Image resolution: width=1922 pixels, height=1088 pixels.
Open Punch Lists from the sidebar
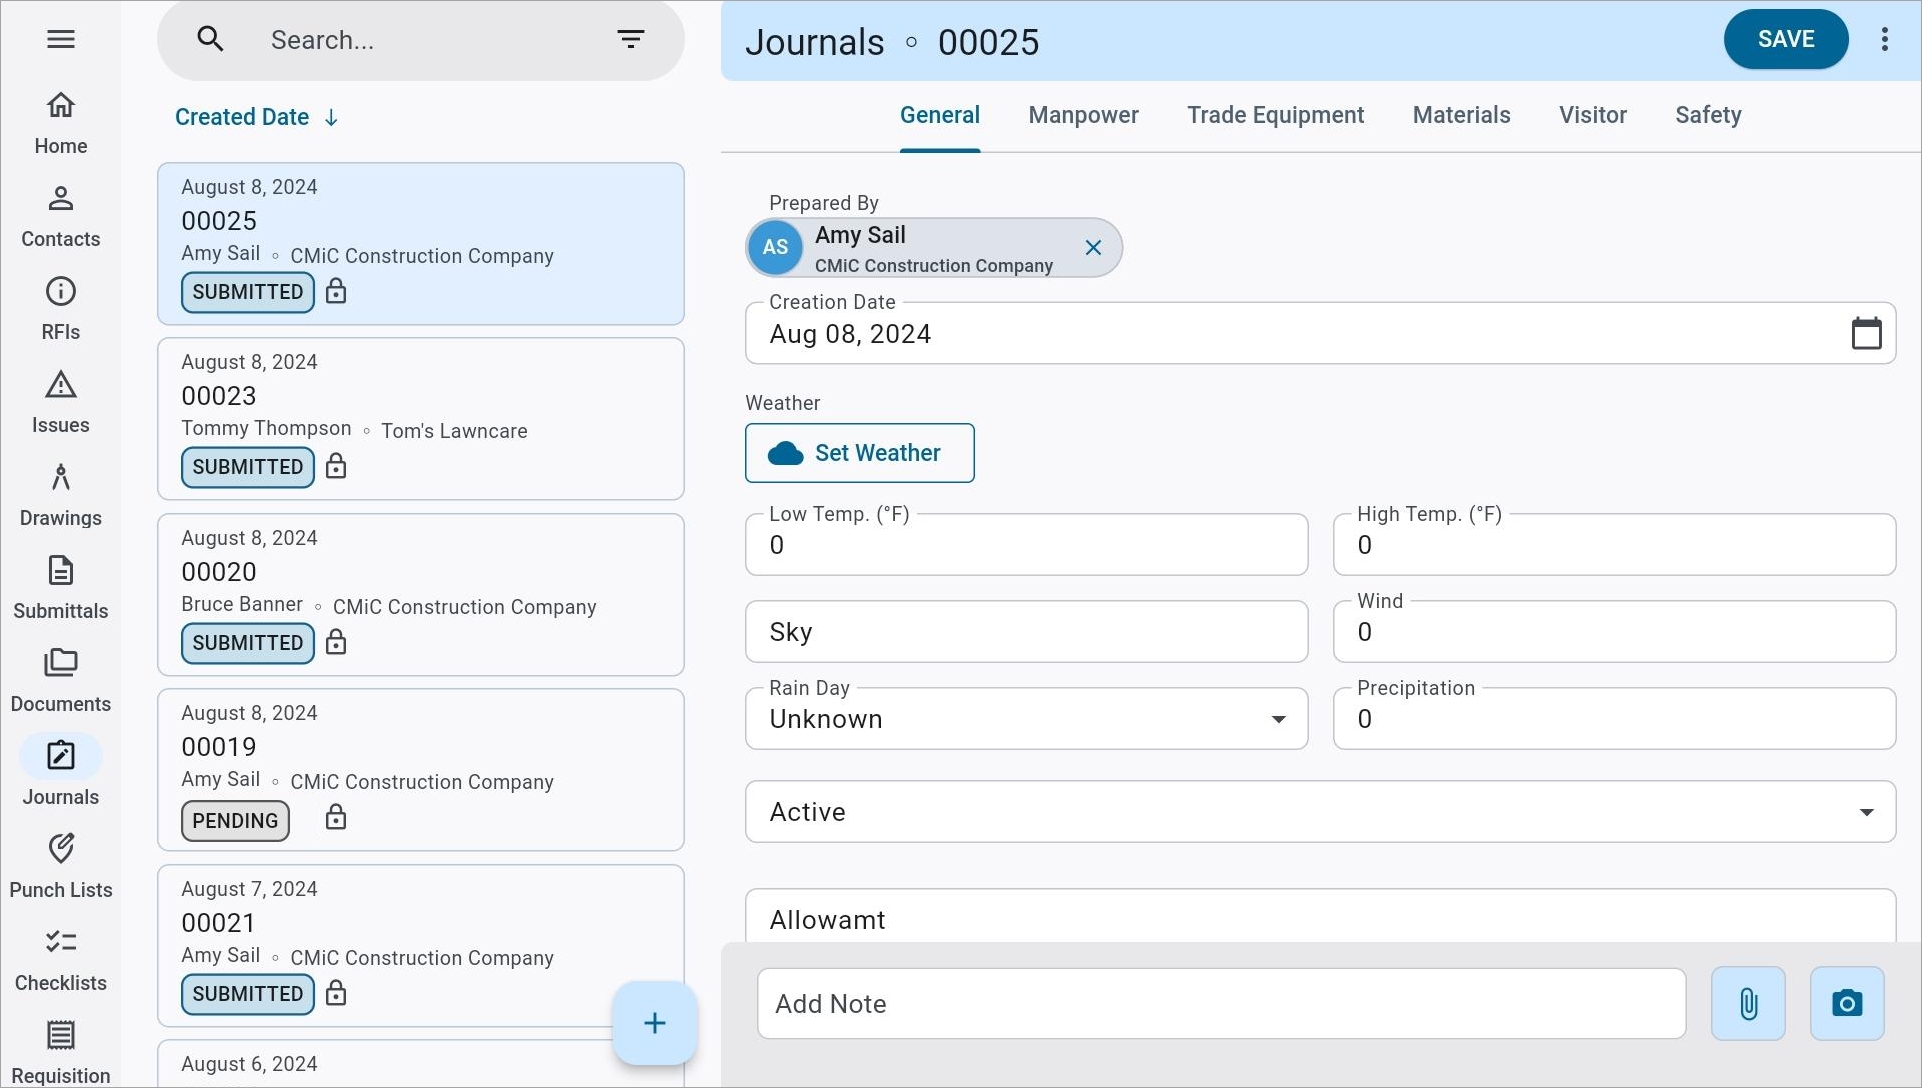tap(60, 866)
